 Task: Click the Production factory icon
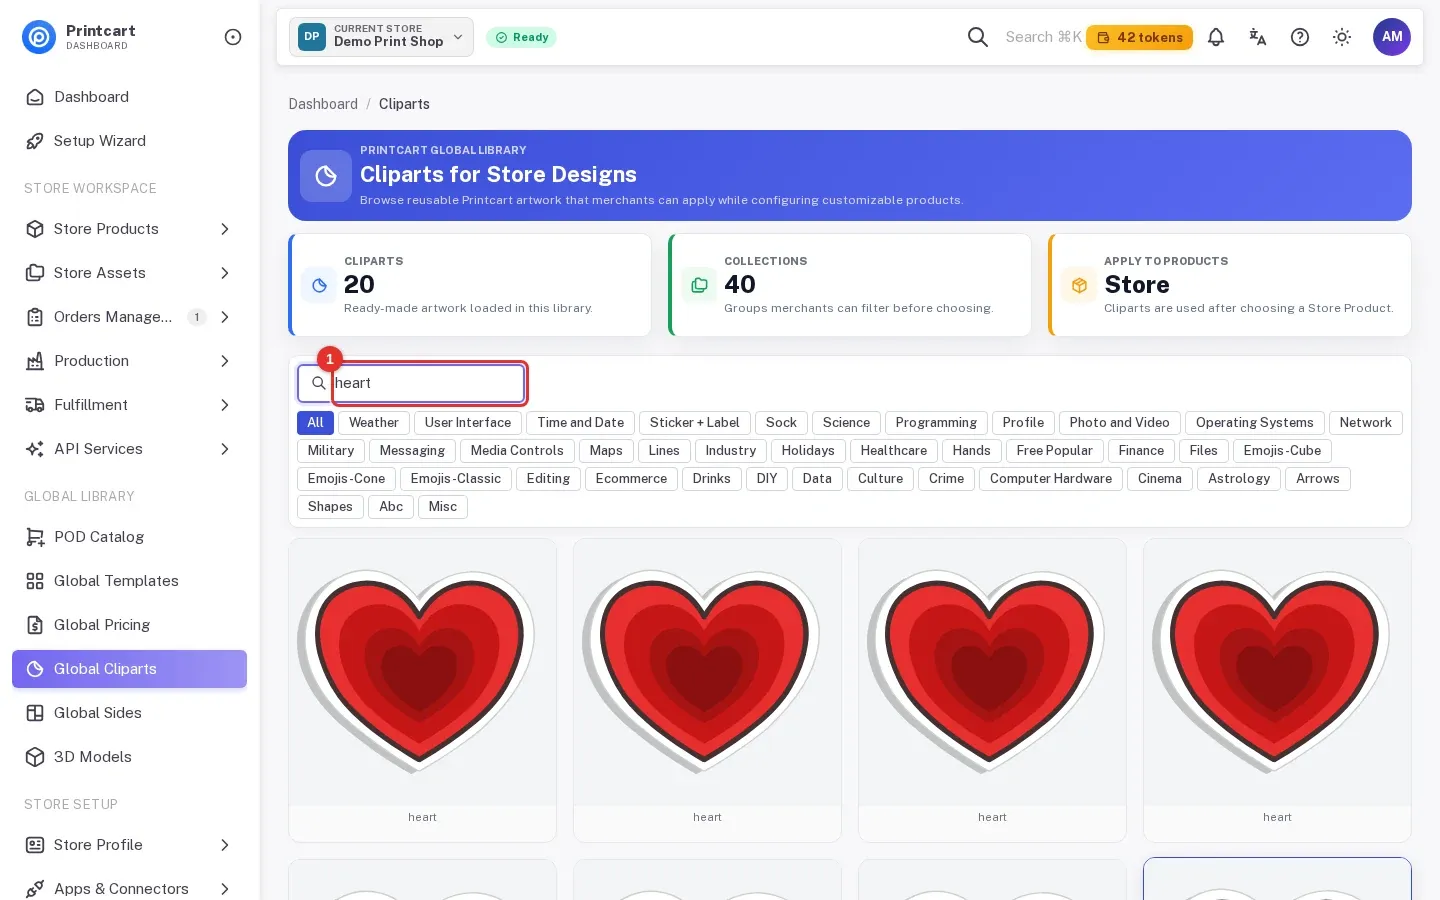coord(35,361)
